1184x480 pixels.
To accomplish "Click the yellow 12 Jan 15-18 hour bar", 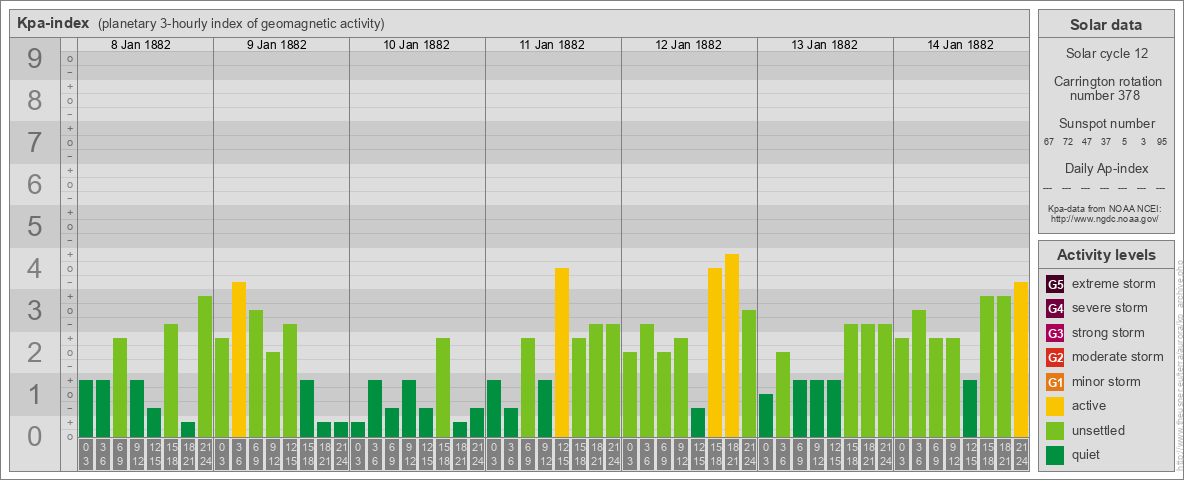I will [x=714, y=352].
